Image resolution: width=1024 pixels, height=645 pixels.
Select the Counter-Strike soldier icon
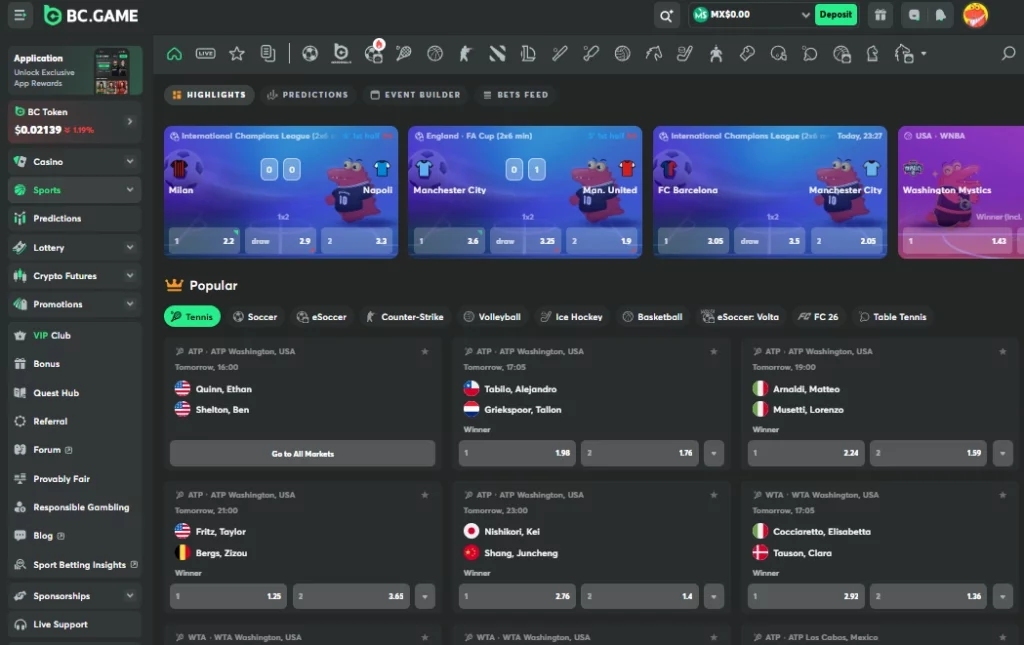pos(465,54)
